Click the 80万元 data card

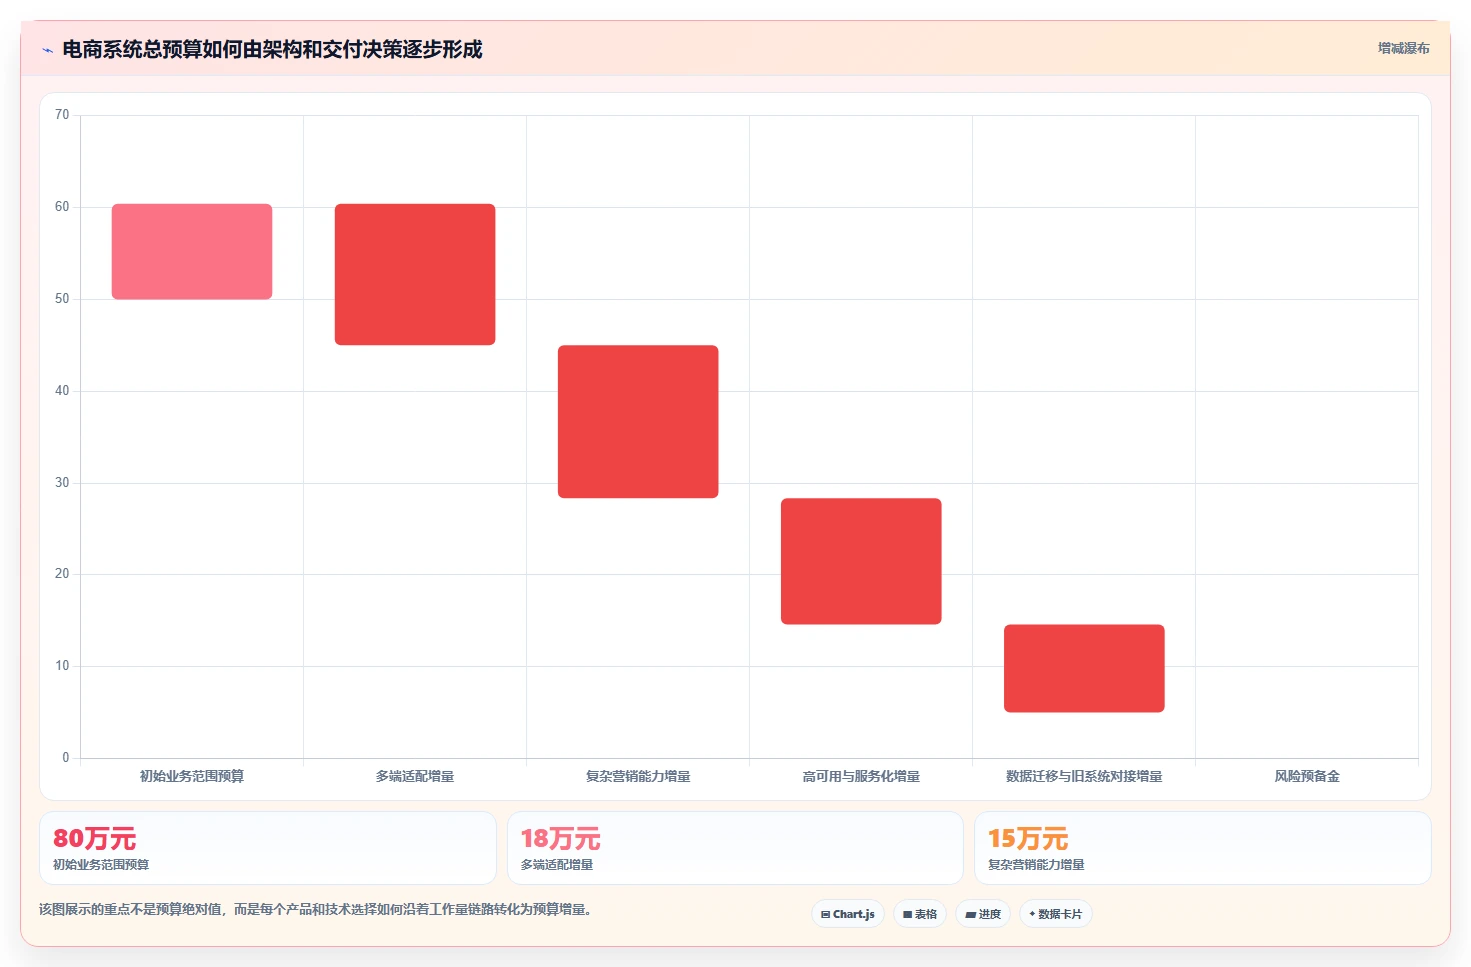268,848
